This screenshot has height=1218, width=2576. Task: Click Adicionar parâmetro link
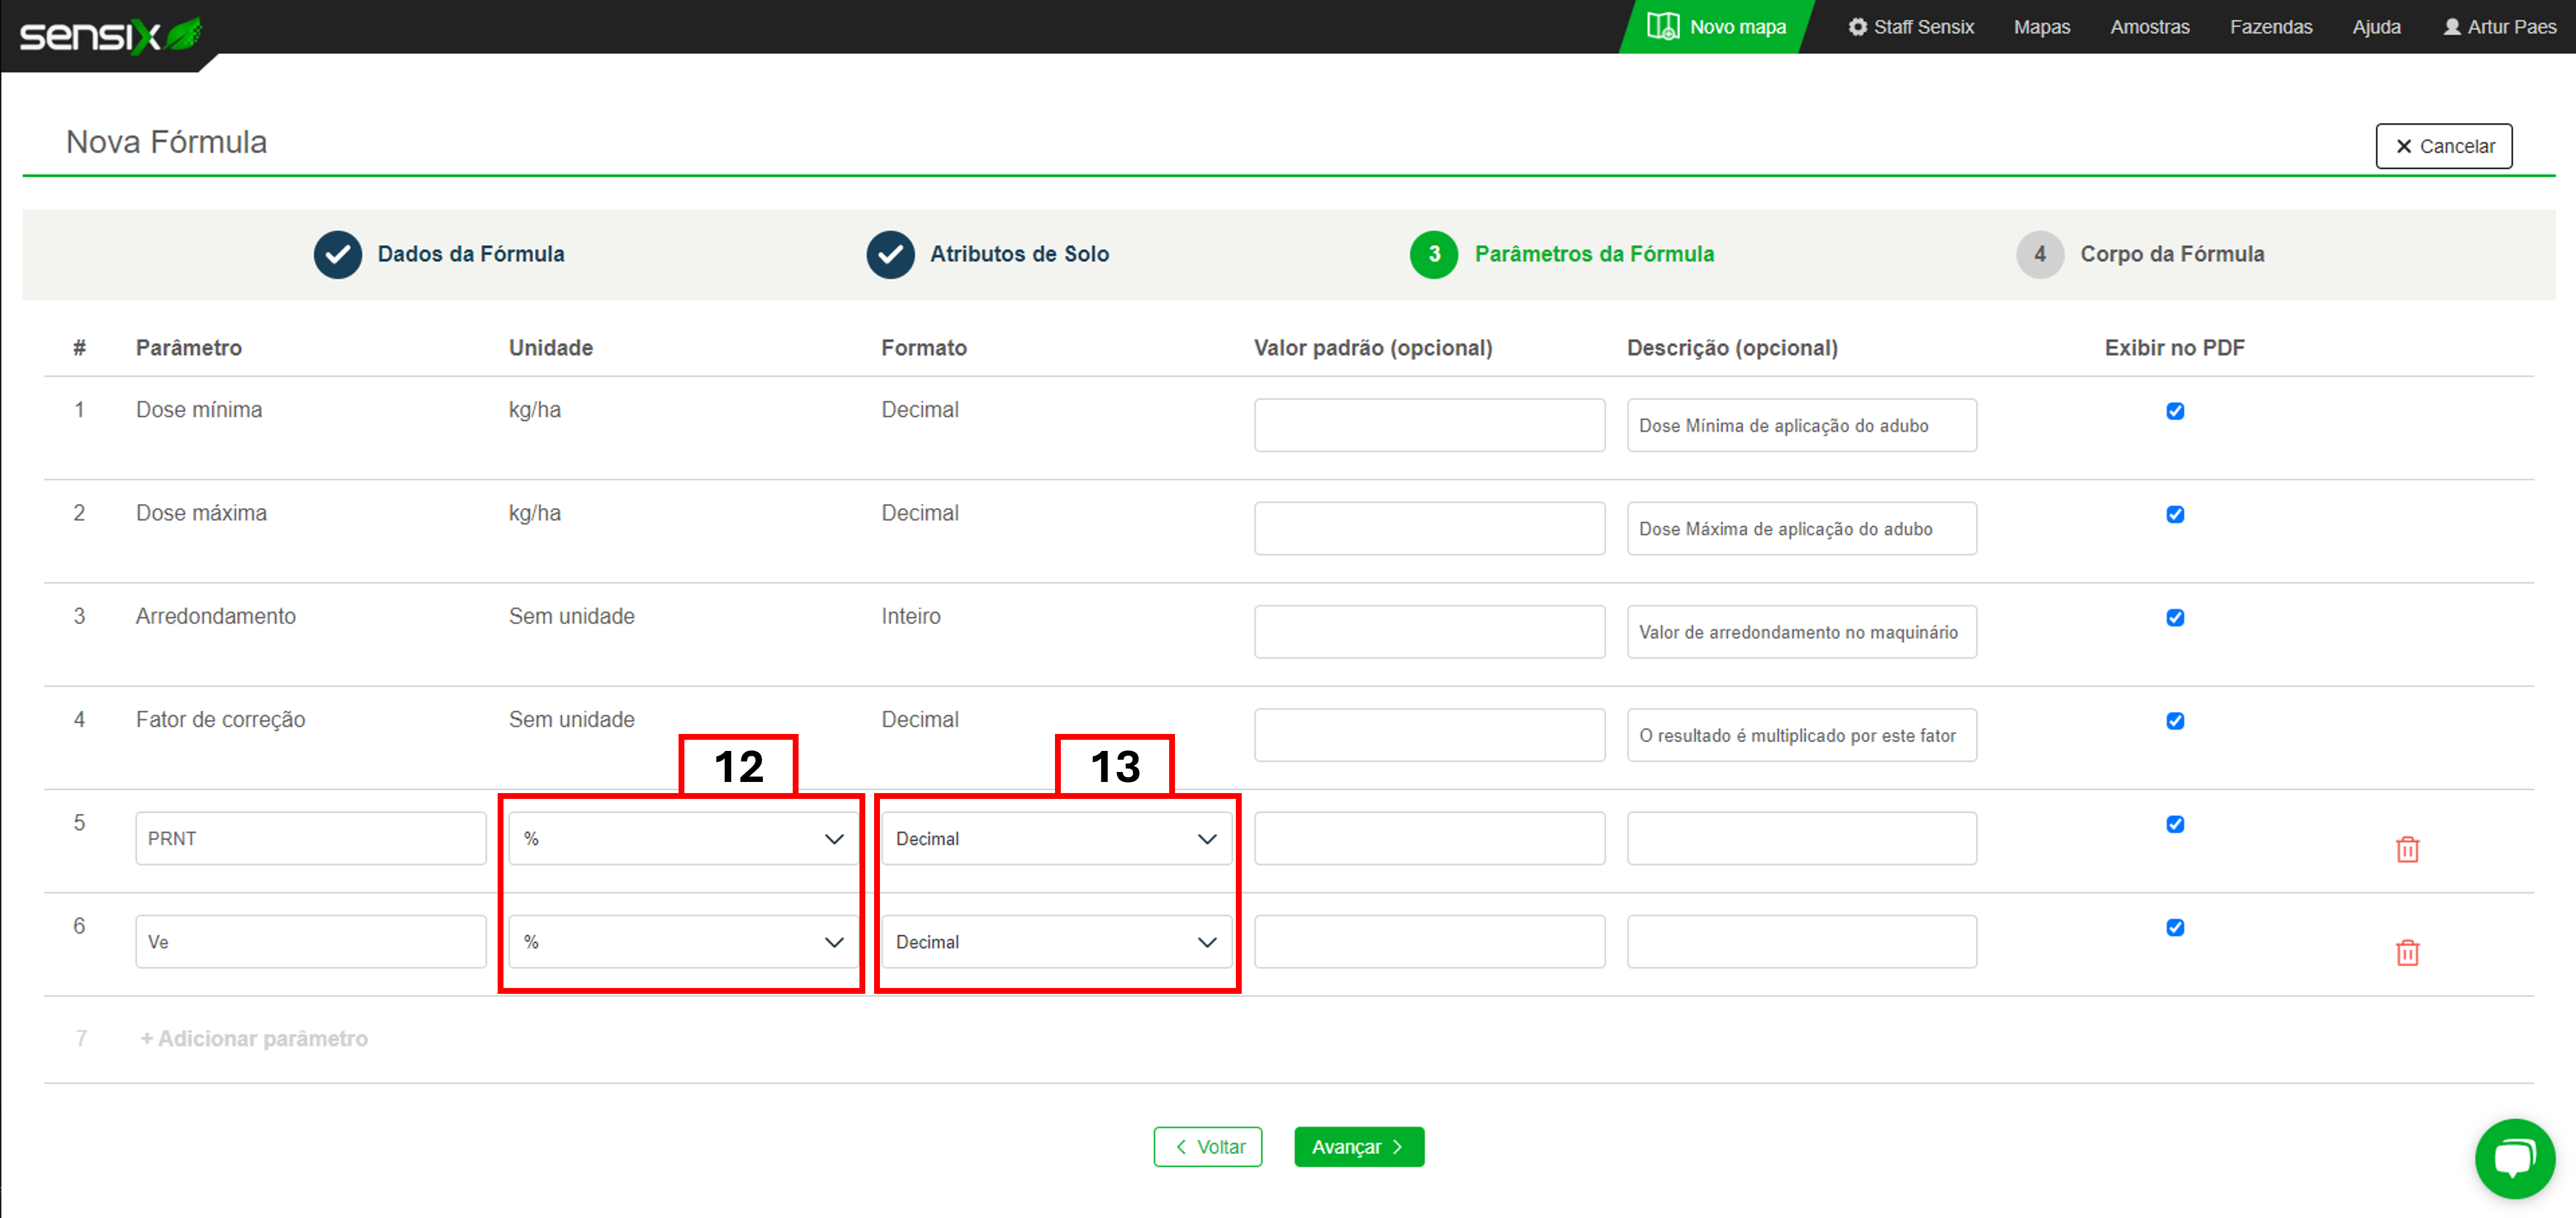click(254, 1038)
